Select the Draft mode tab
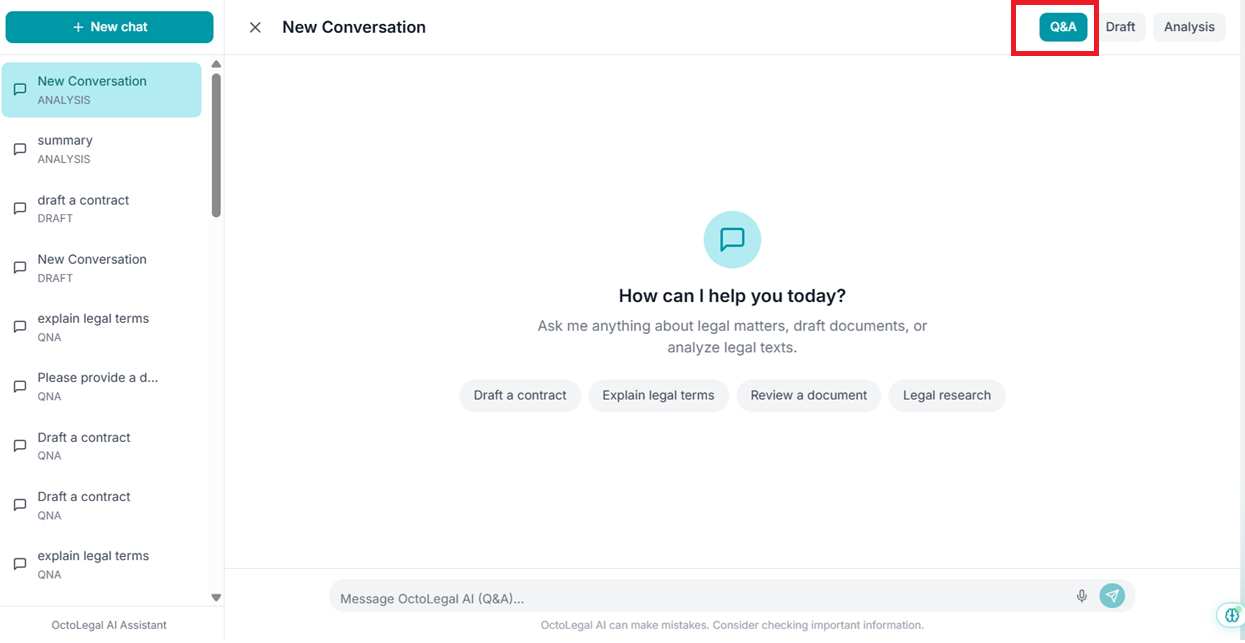Screen dimensions: 1245x643 (1121, 27)
